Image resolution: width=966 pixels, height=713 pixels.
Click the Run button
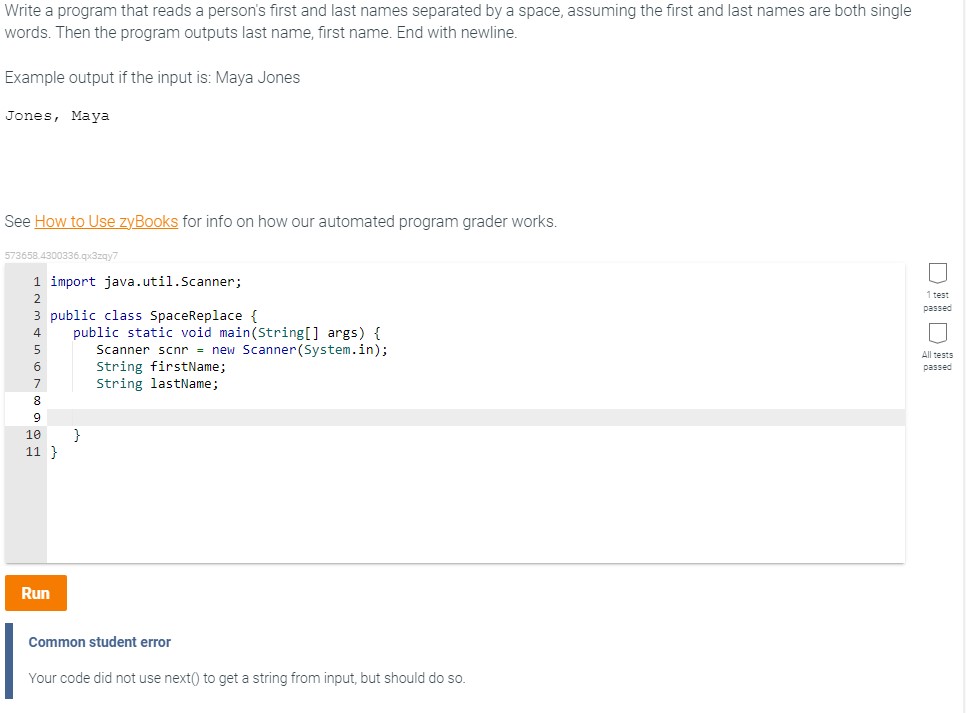35,592
